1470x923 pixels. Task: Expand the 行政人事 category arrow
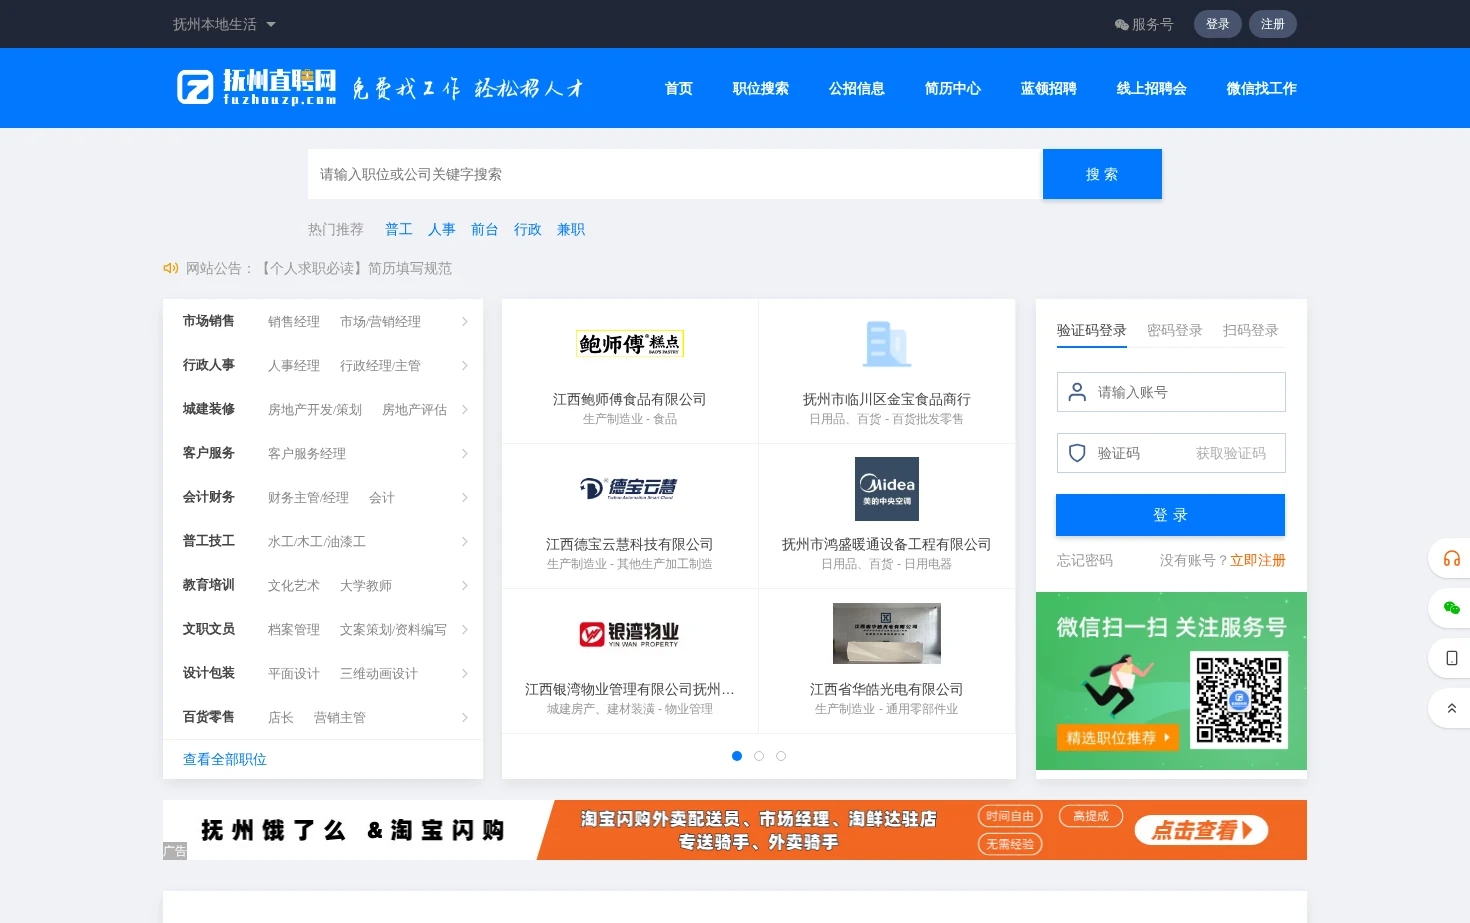[465, 365]
